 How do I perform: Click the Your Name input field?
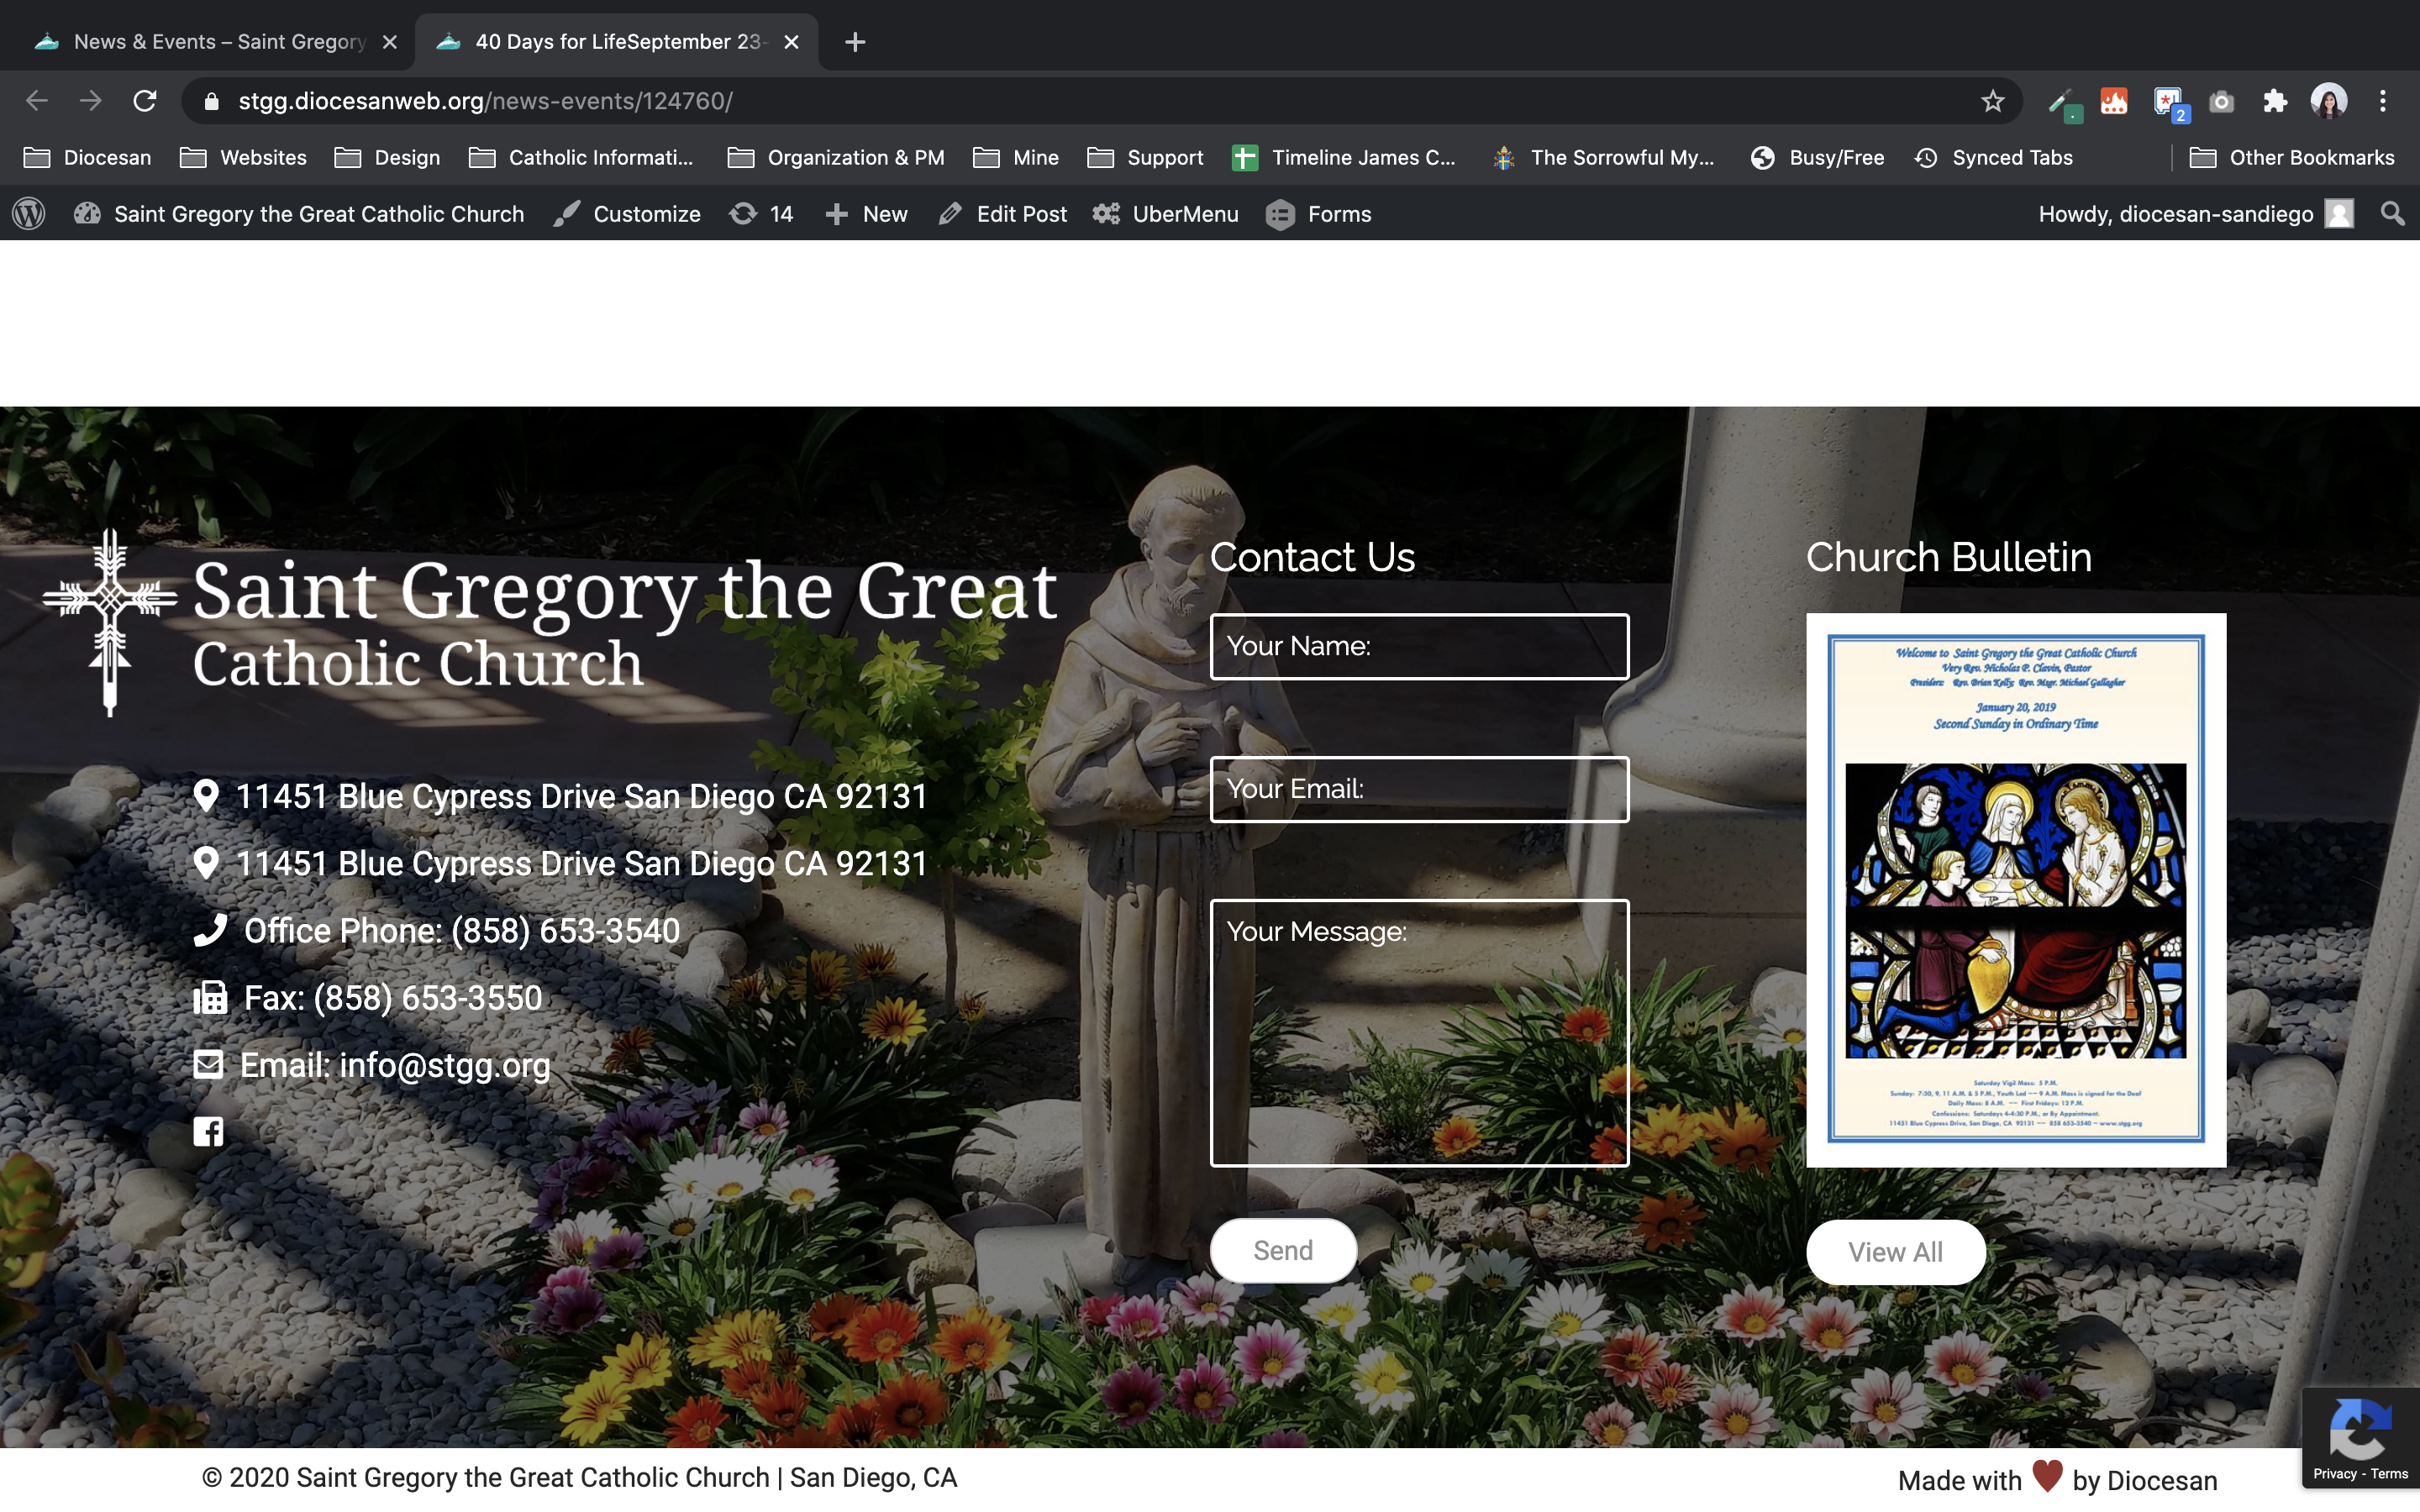[1418, 646]
